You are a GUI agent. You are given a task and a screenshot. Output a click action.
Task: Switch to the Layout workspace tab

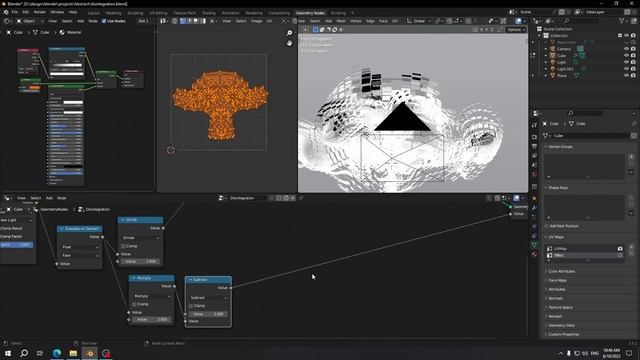(93, 13)
